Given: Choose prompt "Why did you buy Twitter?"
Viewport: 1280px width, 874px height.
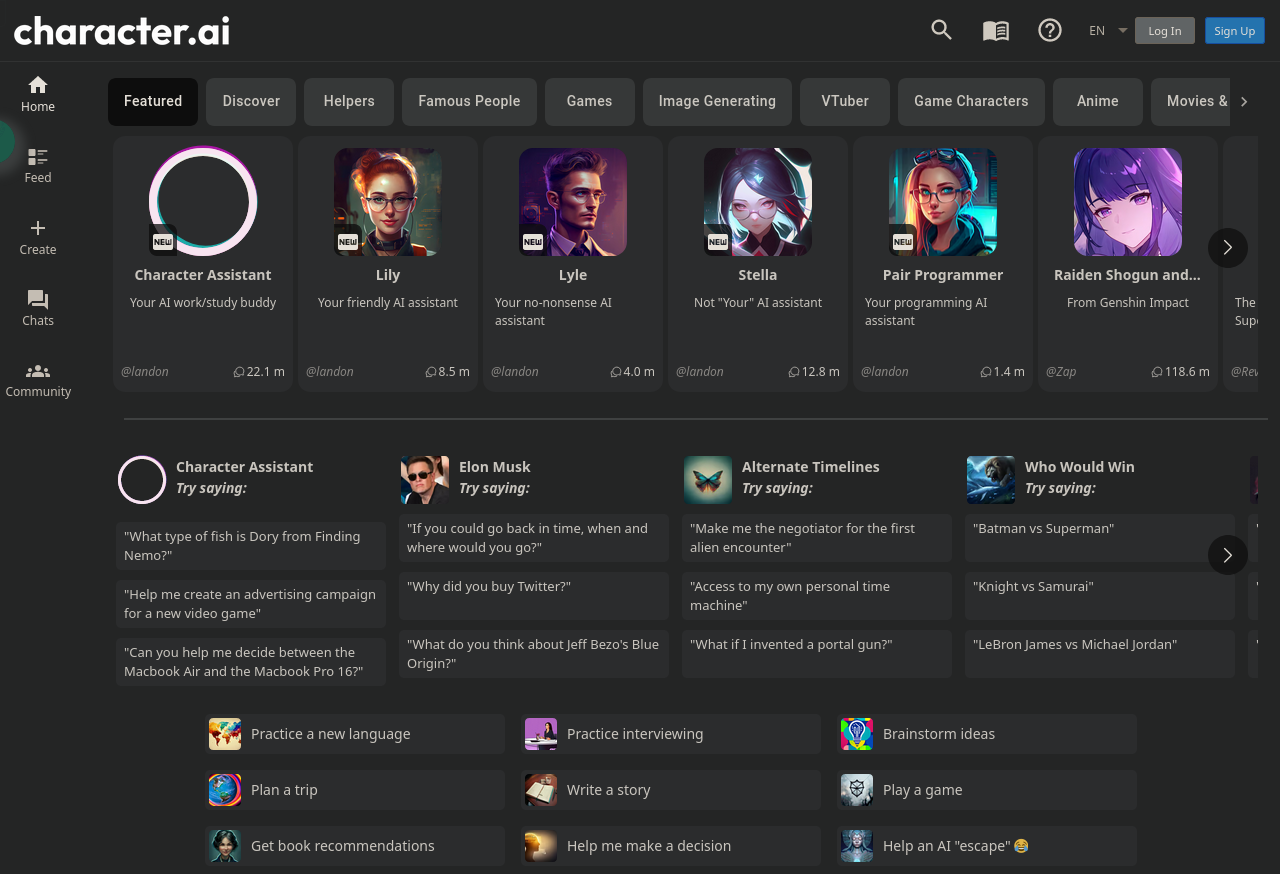Looking at the screenshot, I should (x=534, y=596).
